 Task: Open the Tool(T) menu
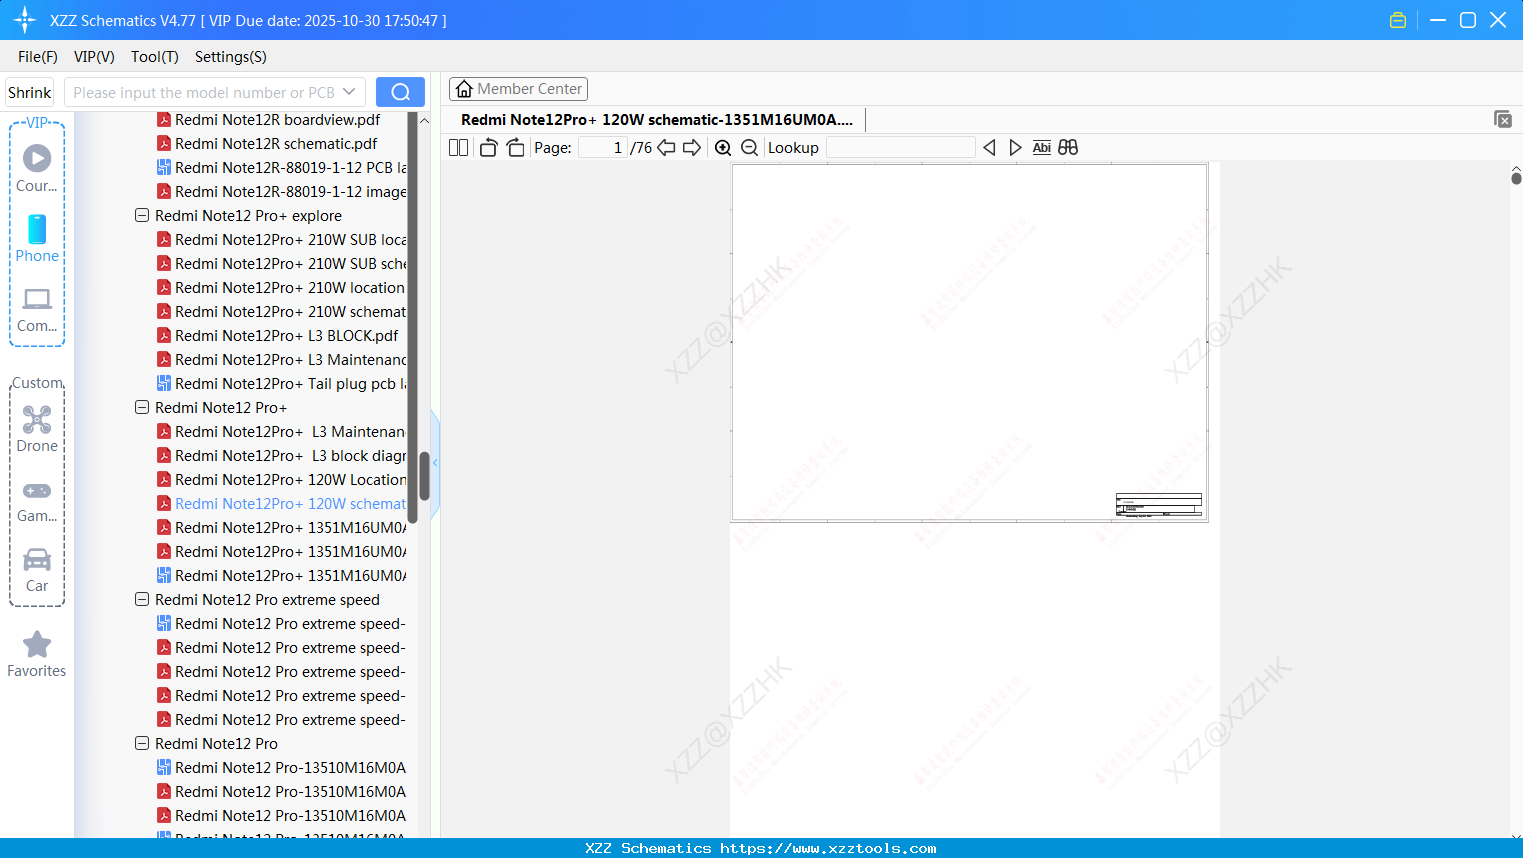(x=154, y=57)
